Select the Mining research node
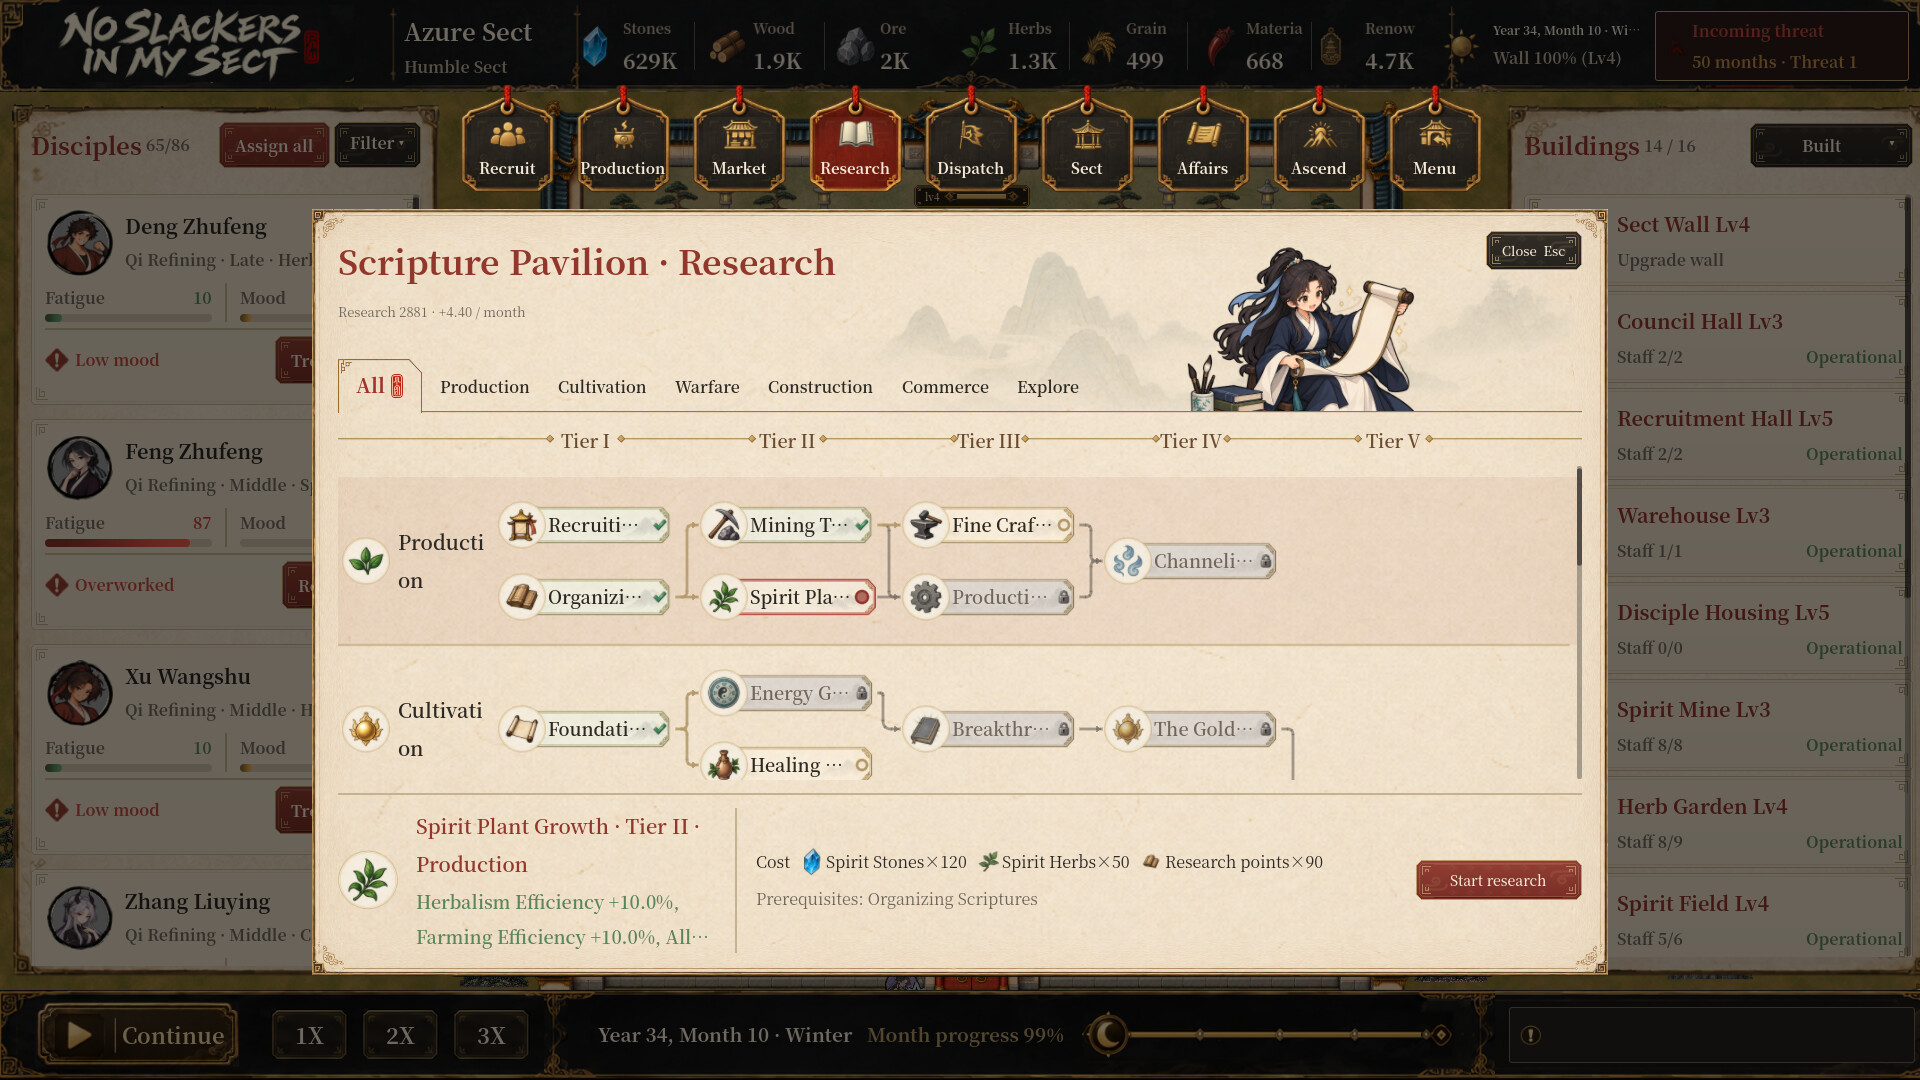 pos(787,525)
